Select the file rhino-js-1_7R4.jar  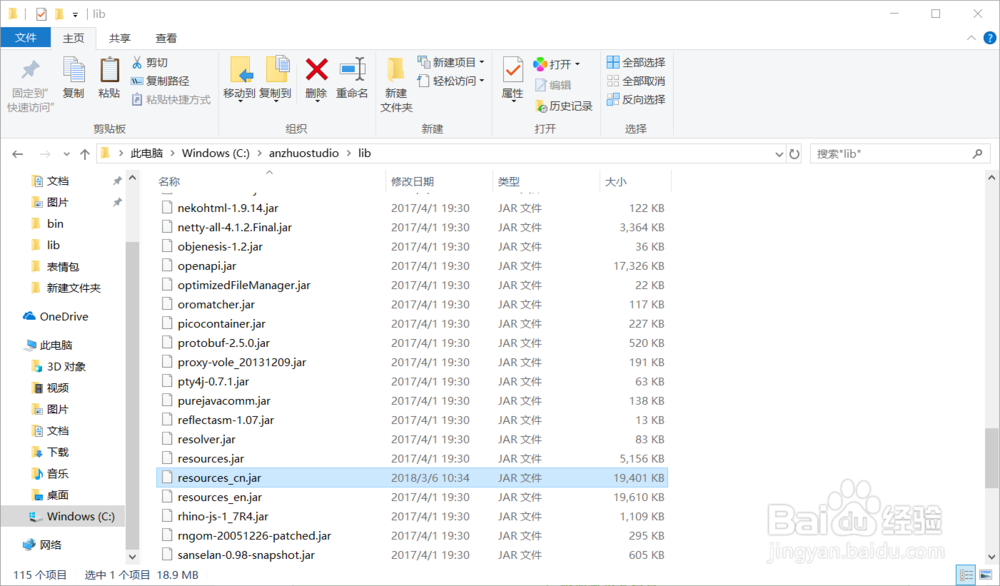point(412,516)
